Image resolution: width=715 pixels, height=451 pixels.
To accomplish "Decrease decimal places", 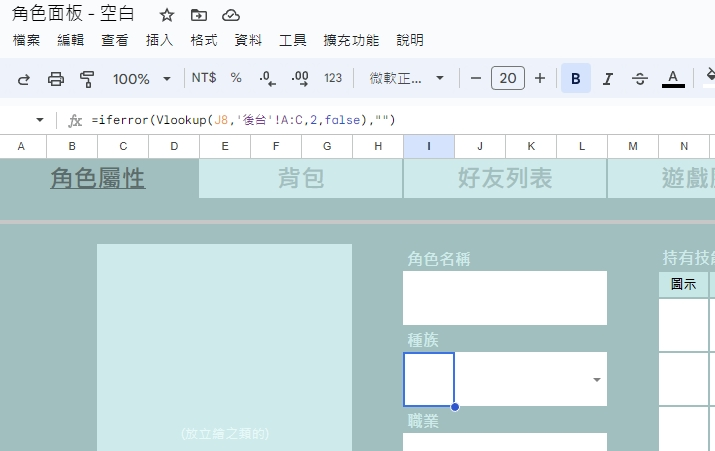I will click(267, 78).
